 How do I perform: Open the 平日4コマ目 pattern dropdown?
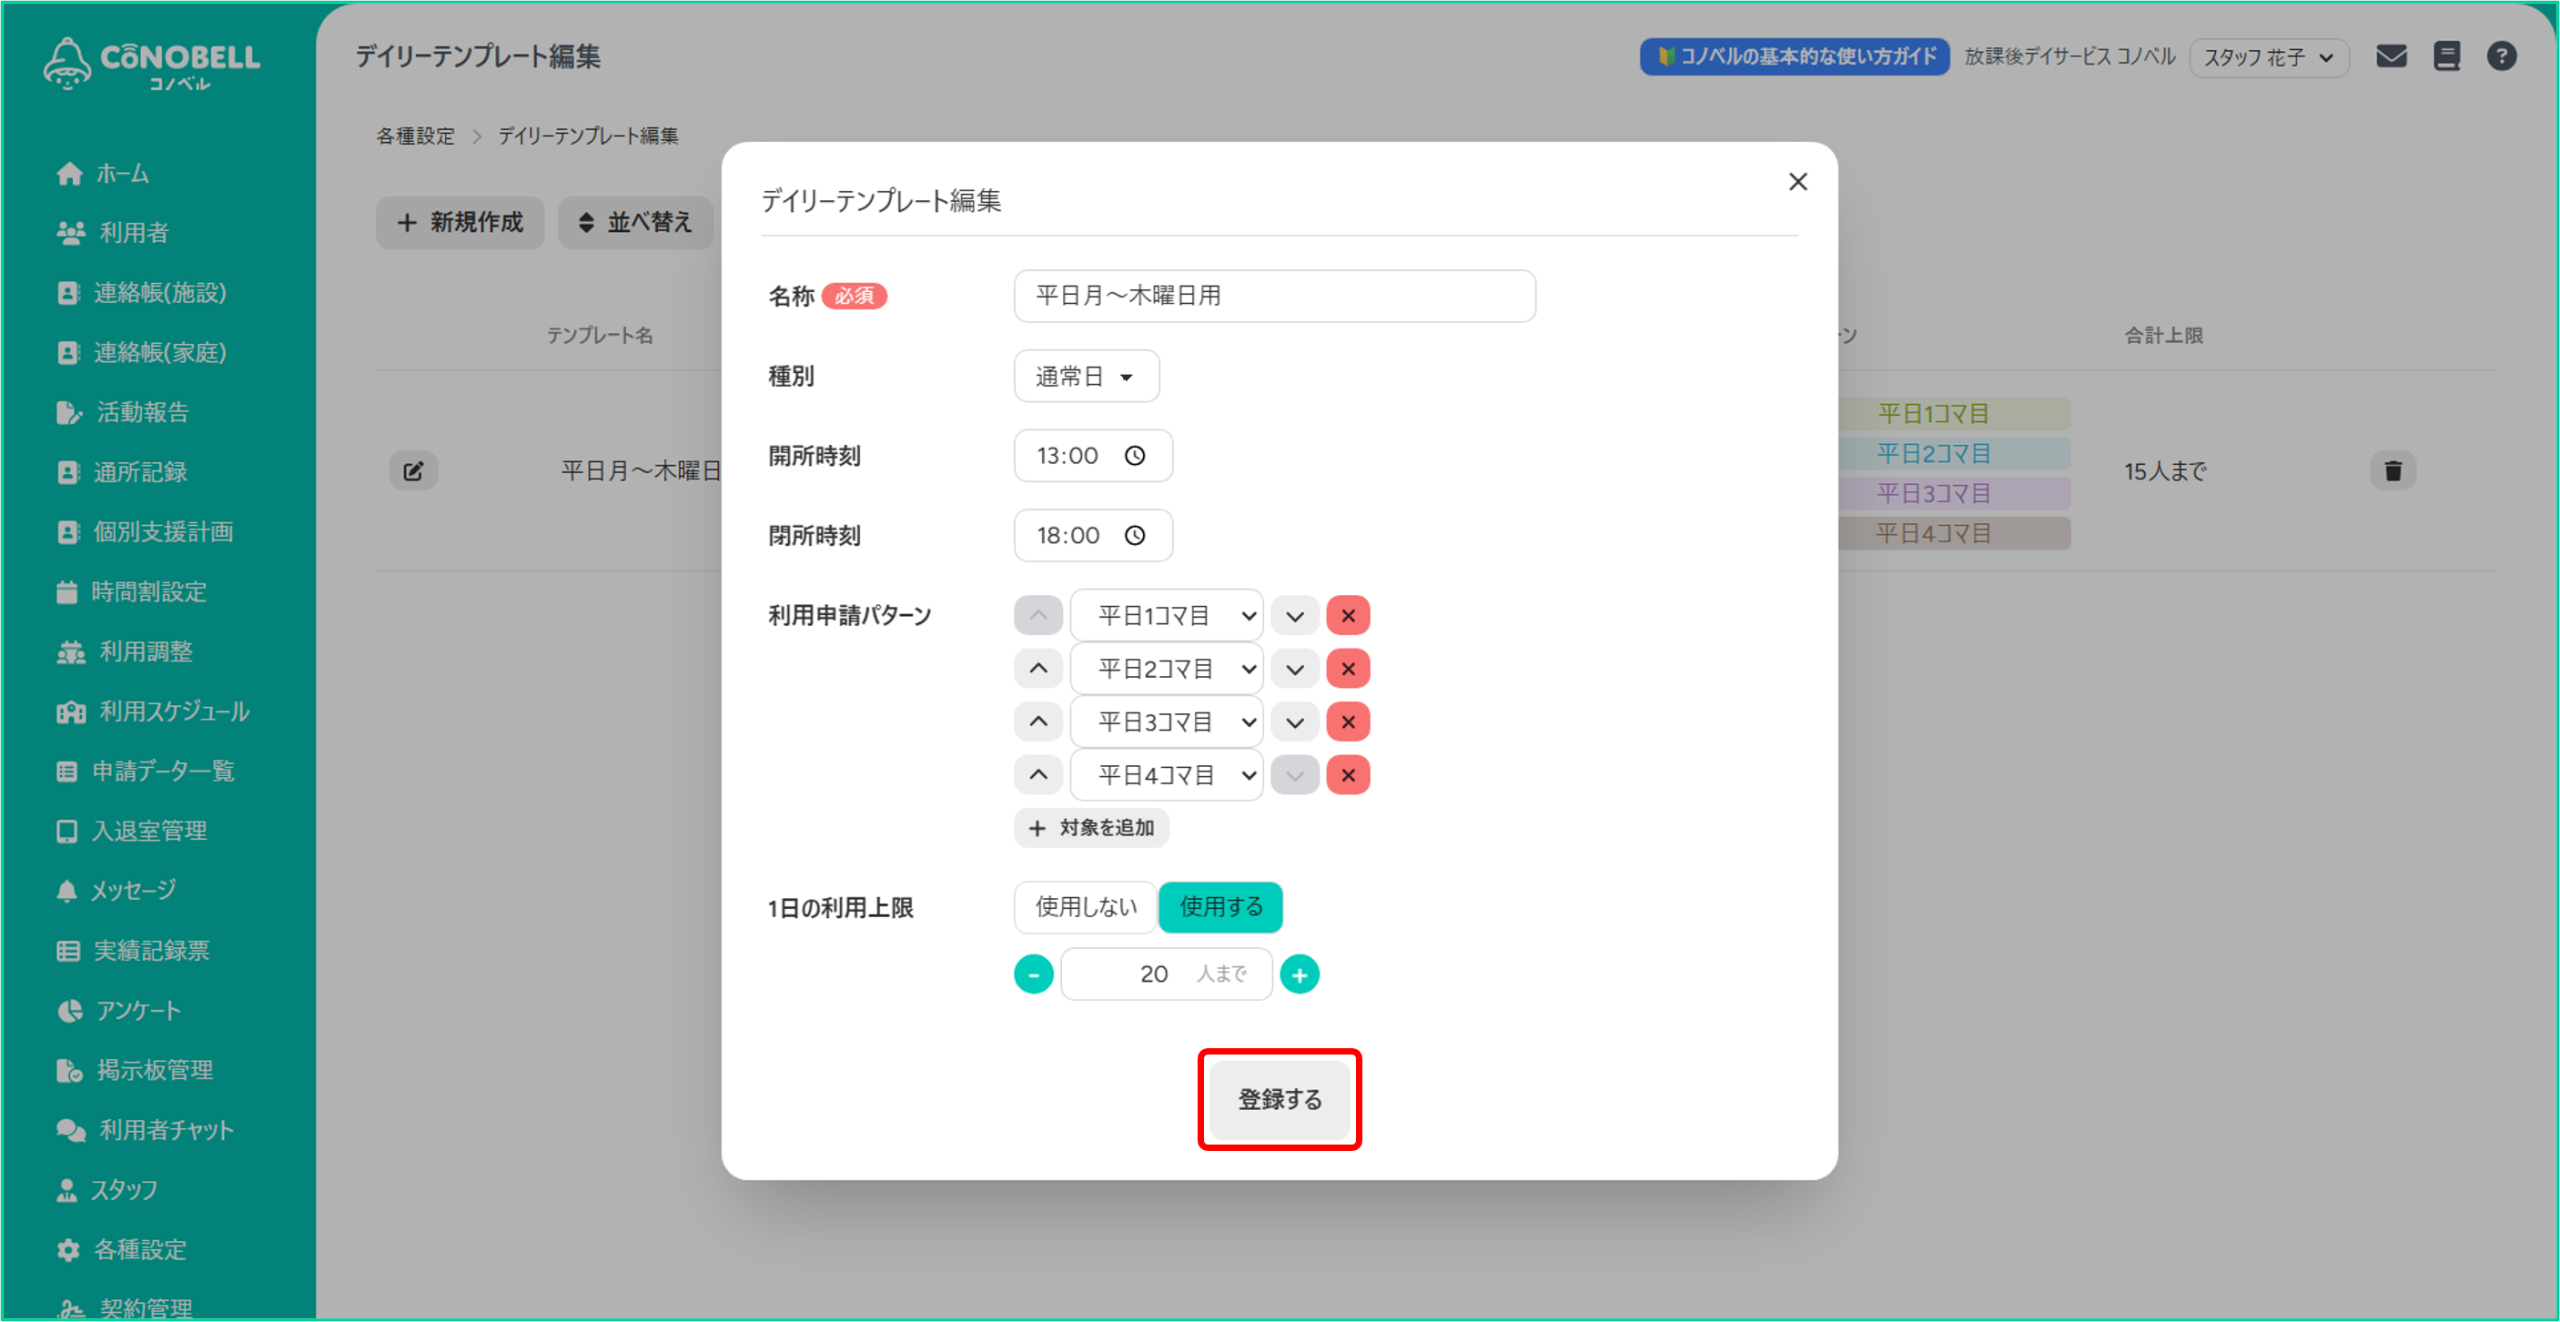pyautogui.click(x=1166, y=775)
